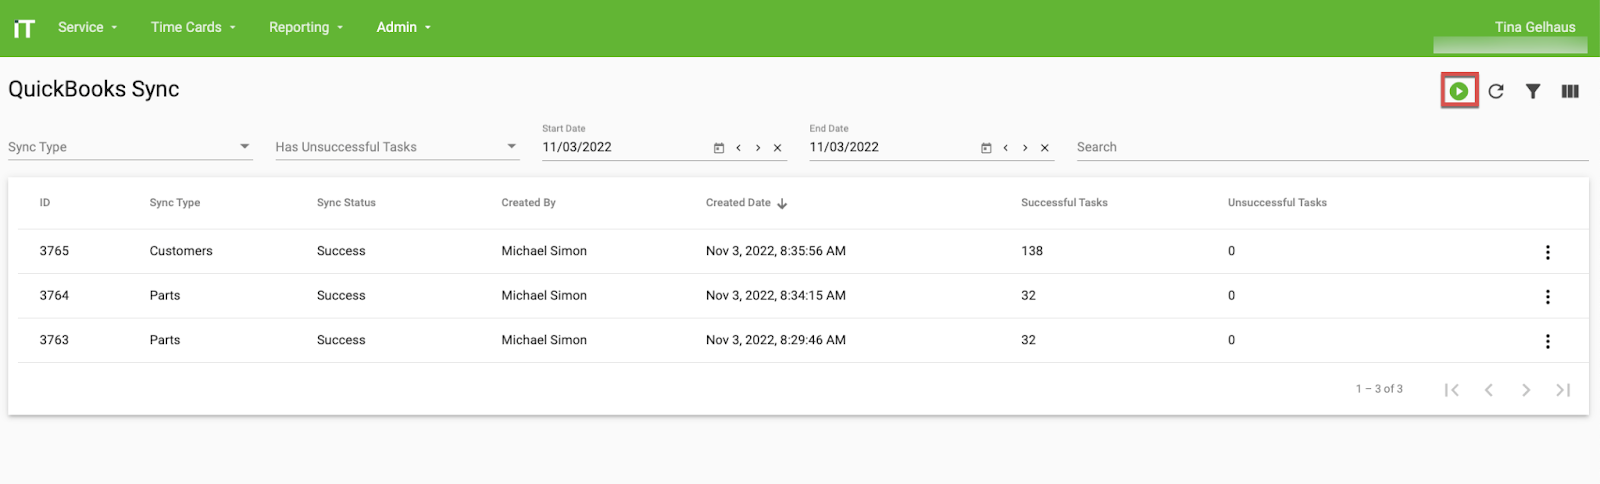Viewport: 1600px width, 484px height.
Task: Toggle the filter funnel icon
Action: tap(1533, 91)
